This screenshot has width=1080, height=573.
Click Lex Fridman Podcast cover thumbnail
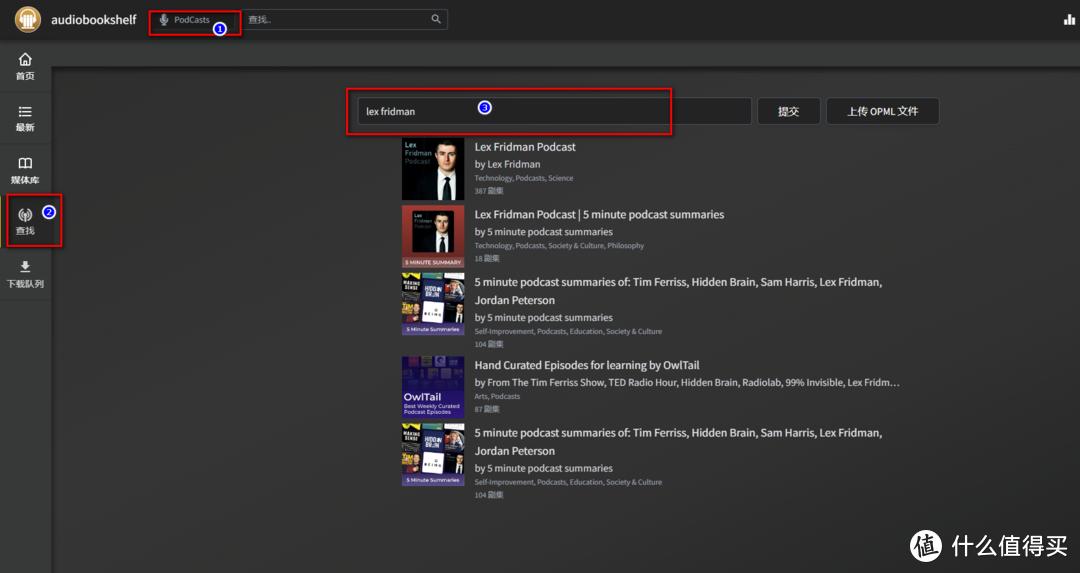[x=433, y=169]
